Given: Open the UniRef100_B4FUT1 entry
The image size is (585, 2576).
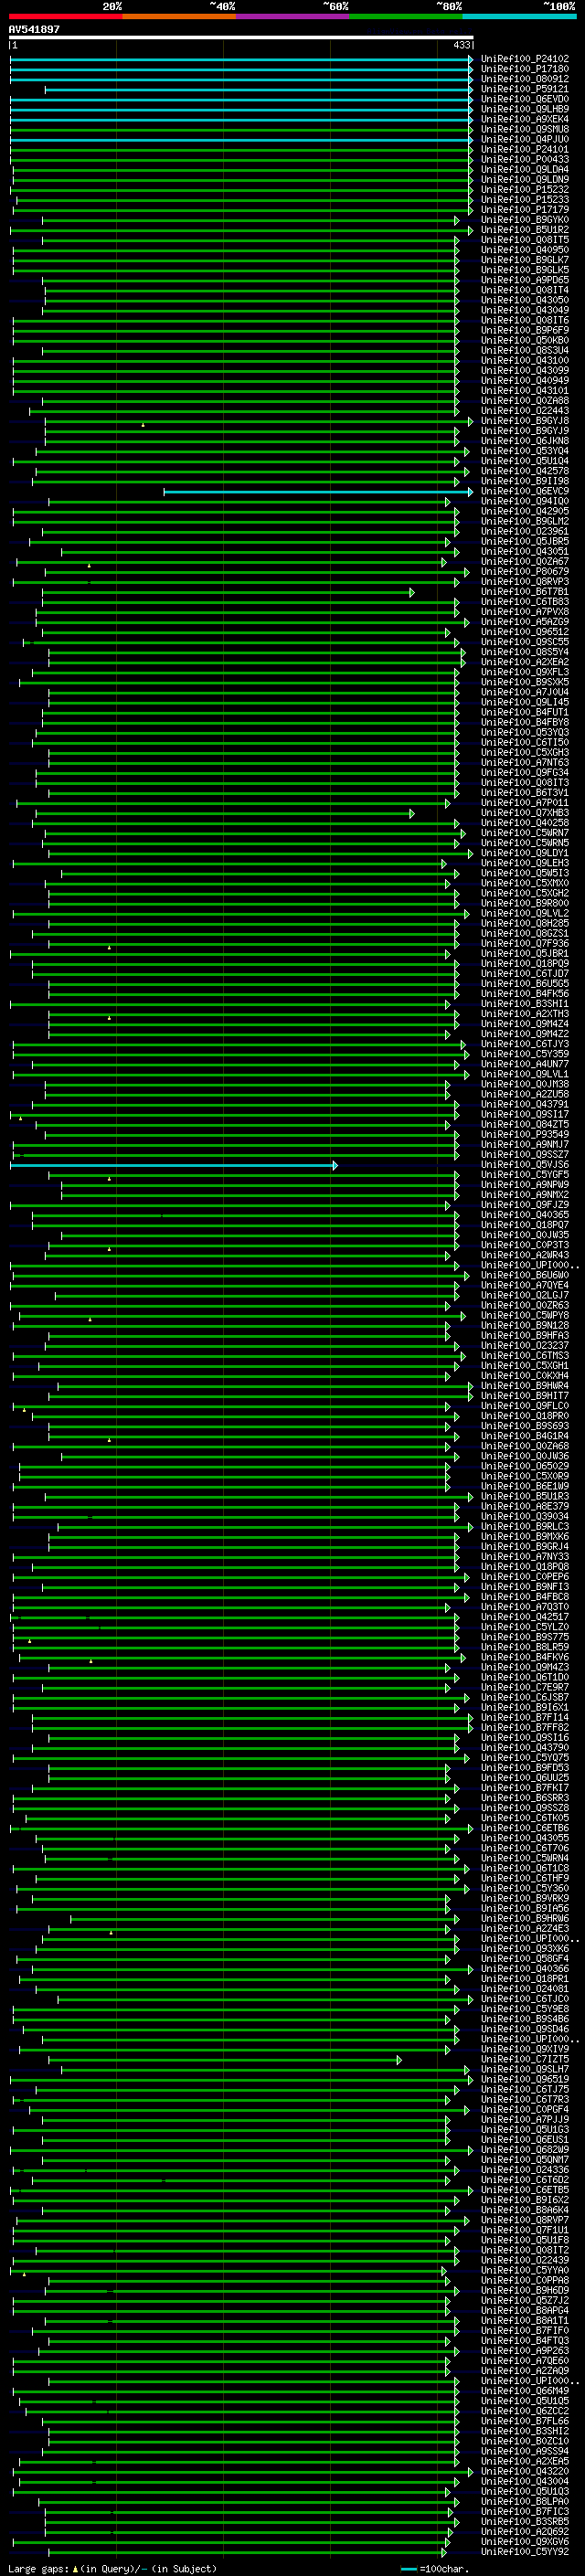Looking at the screenshot, I should [x=525, y=712].
